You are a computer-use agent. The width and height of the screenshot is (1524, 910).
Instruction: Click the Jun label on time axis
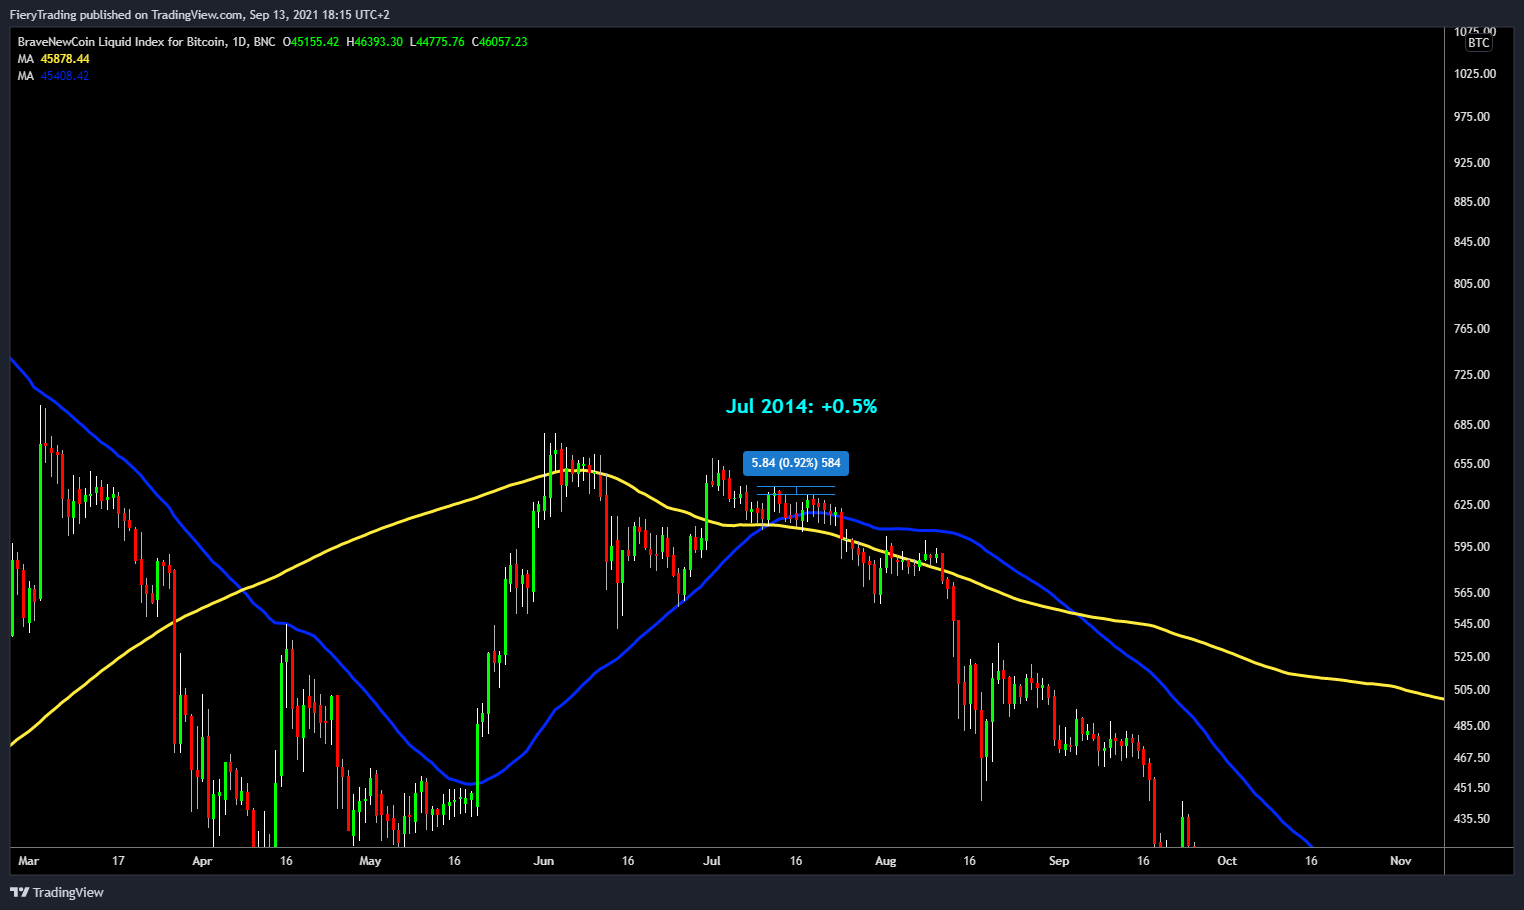(544, 861)
